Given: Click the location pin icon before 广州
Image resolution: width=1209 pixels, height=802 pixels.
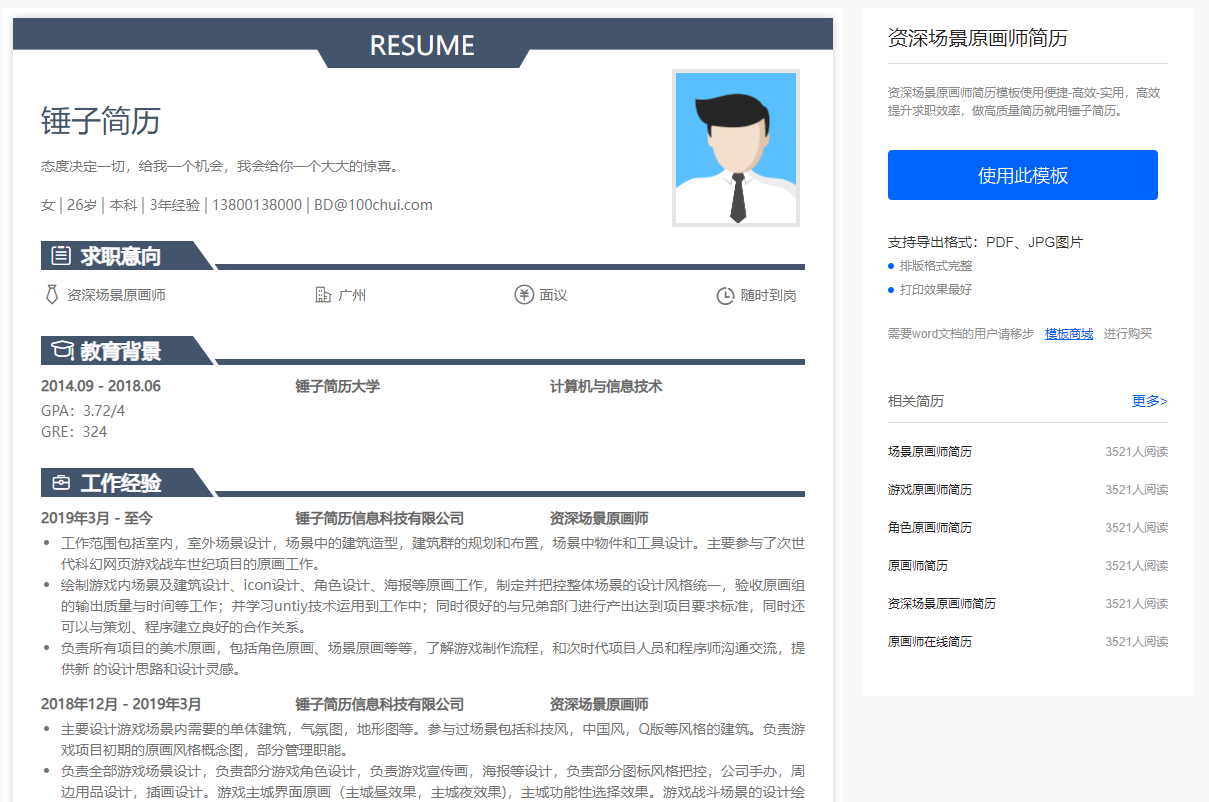Looking at the screenshot, I should (322, 295).
